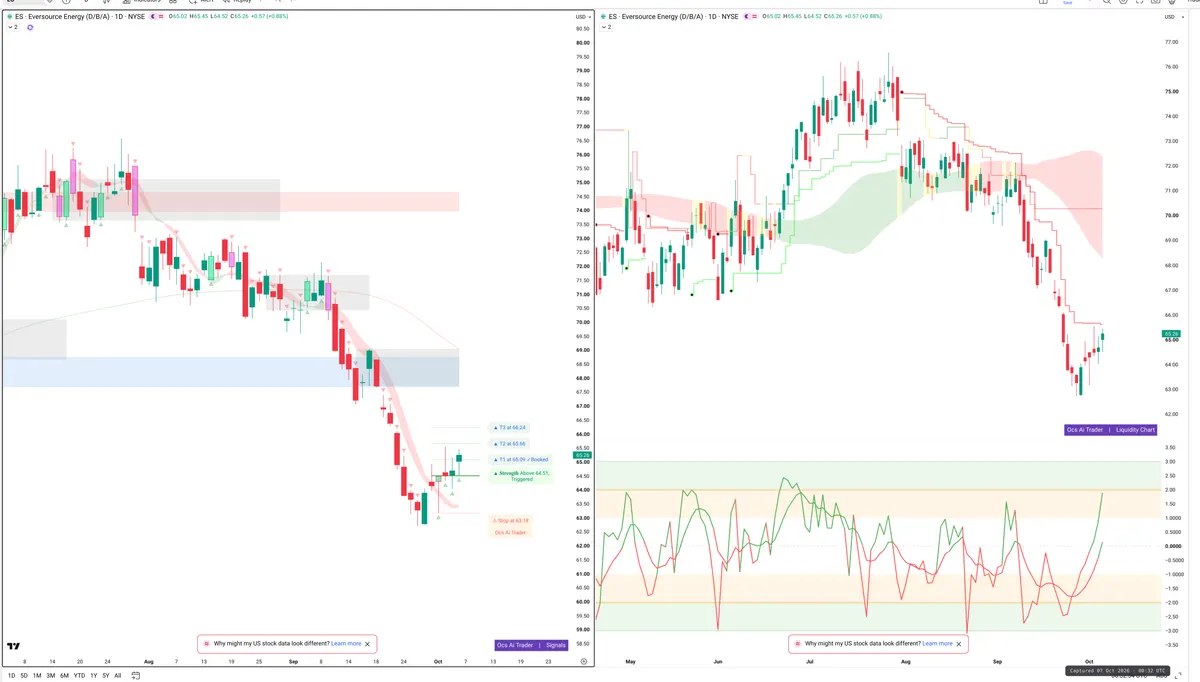The width and height of the screenshot is (1200, 682).
Task: Click the Ocs Ai Trader Liquidity Chart badge
Action: pos(1112,430)
